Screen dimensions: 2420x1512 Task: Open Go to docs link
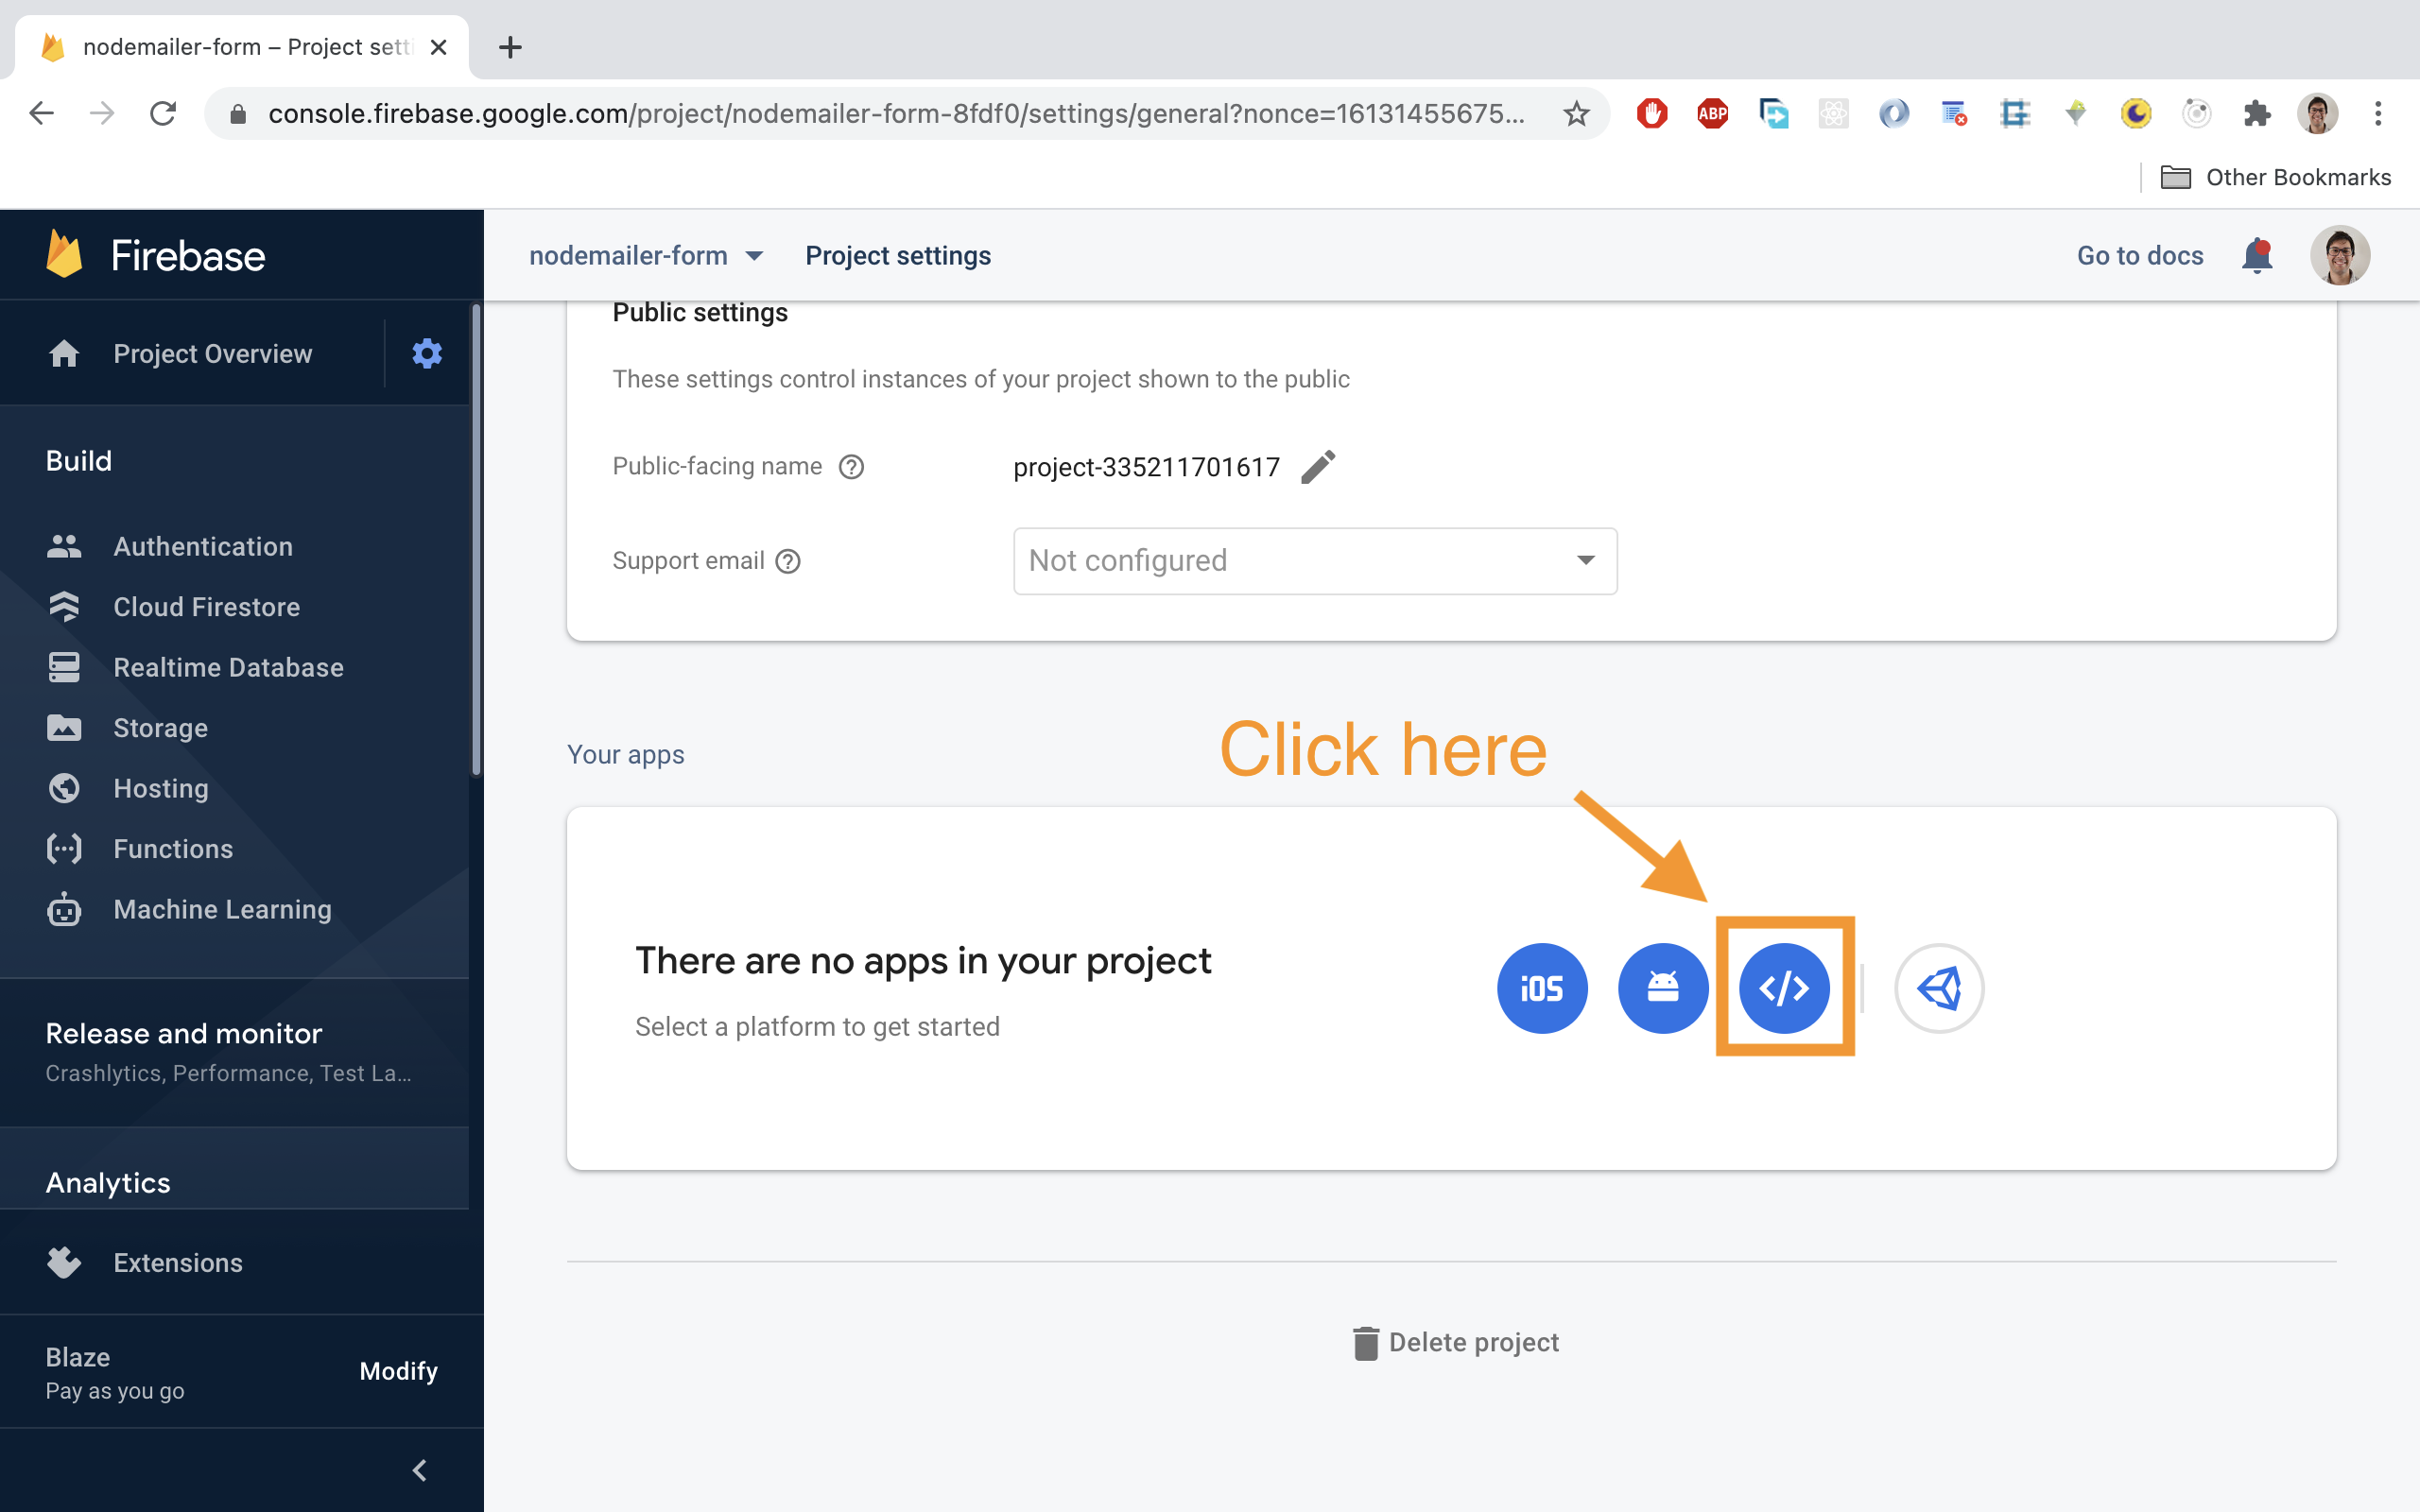[x=2139, y=255]
